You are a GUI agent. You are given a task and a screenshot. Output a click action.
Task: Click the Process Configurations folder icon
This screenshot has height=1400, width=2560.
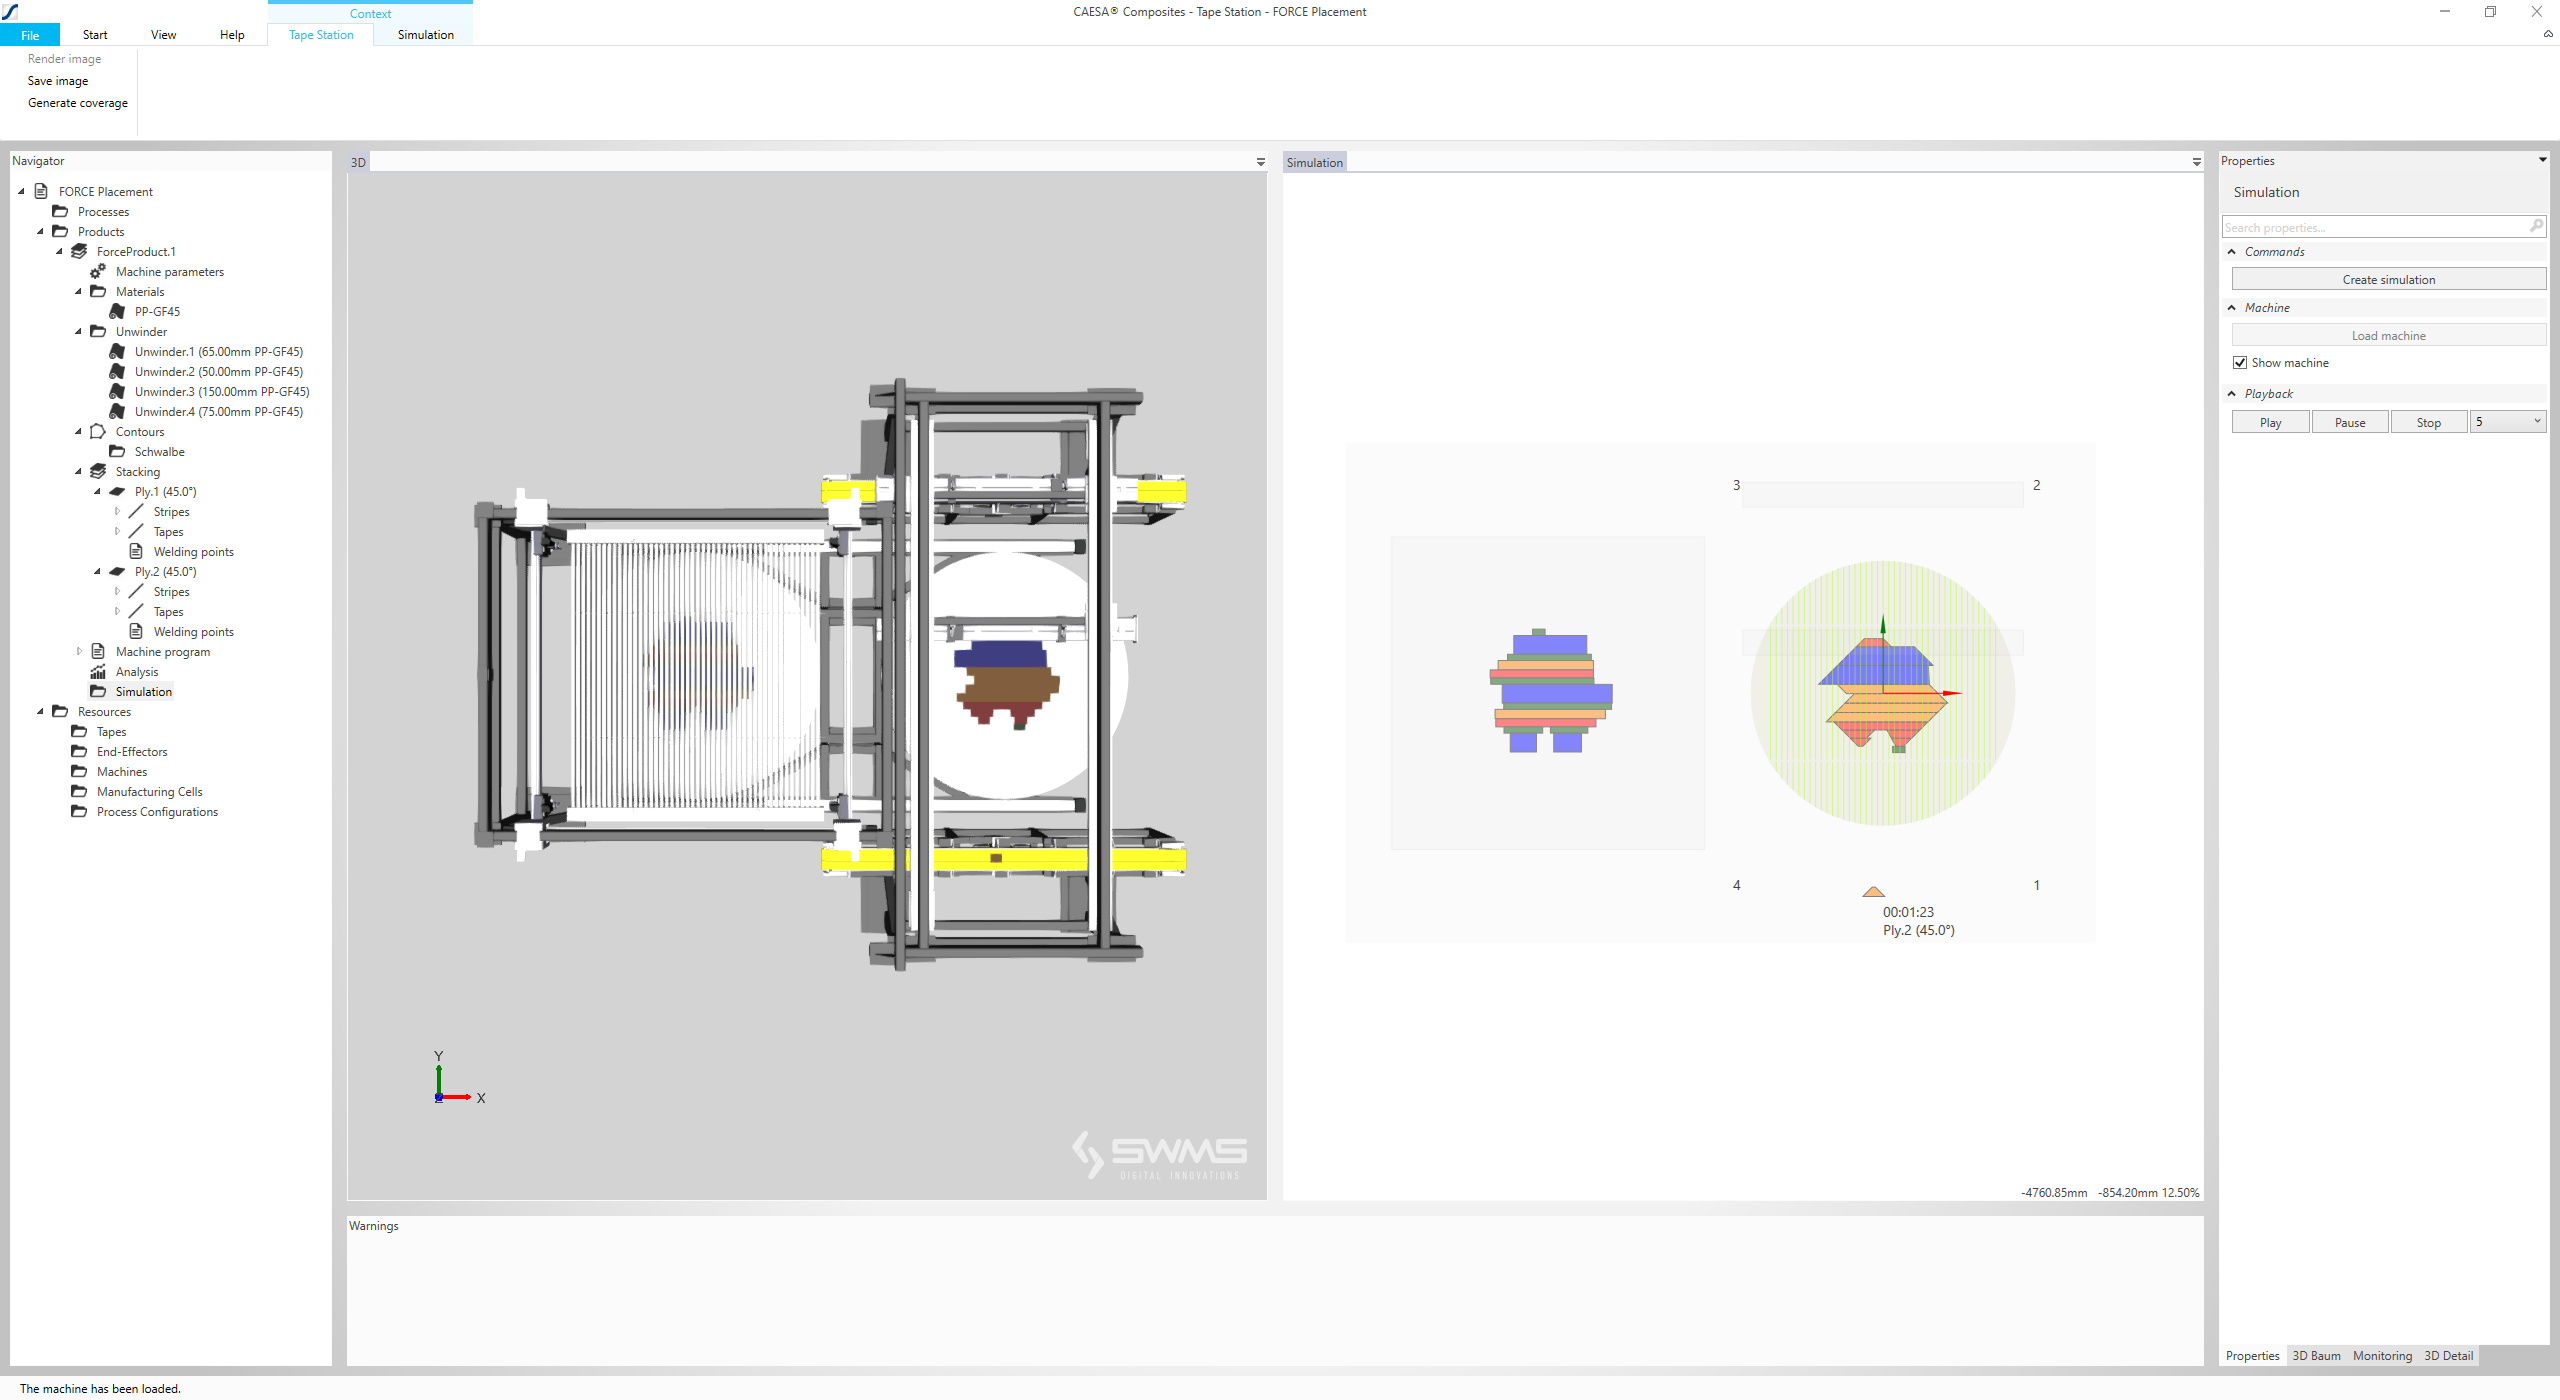pyautogui.click(x=79, y=811)
